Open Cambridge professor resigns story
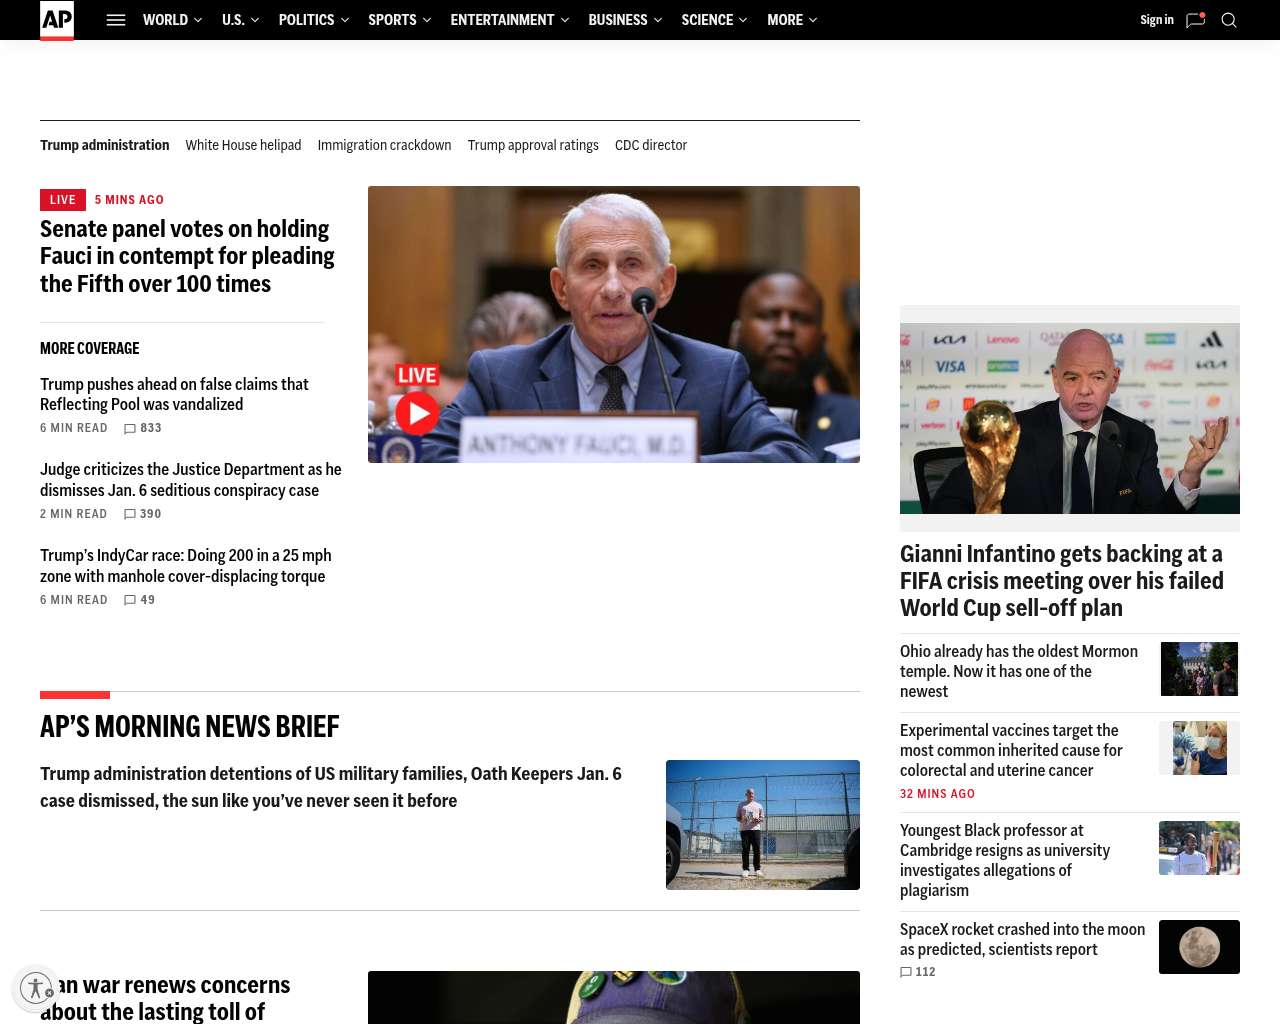 1005,860
